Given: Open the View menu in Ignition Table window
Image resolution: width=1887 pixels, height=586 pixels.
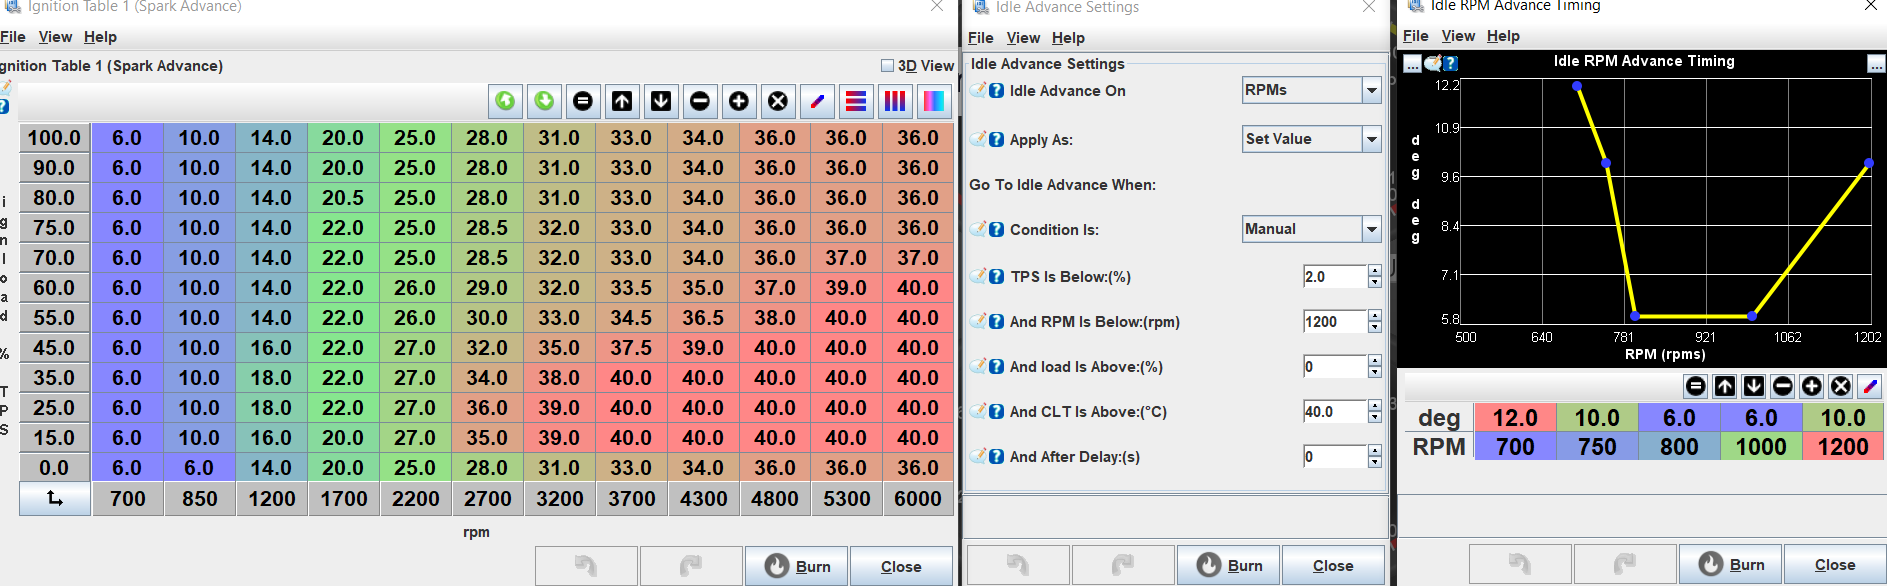Looking at the screenshot, I should tap(55, 37).
